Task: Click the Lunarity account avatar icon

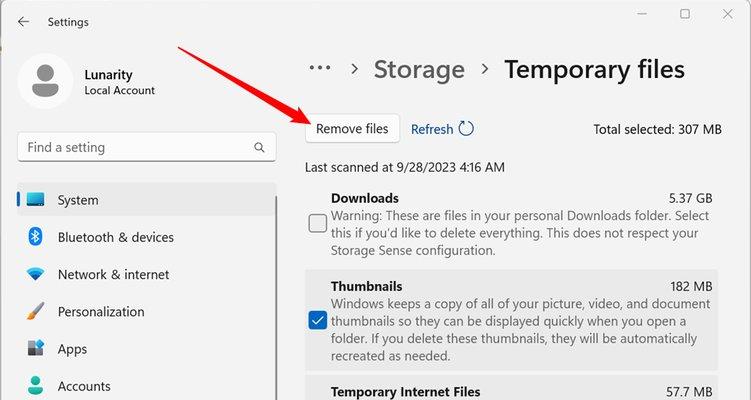Action: (46, 81)
